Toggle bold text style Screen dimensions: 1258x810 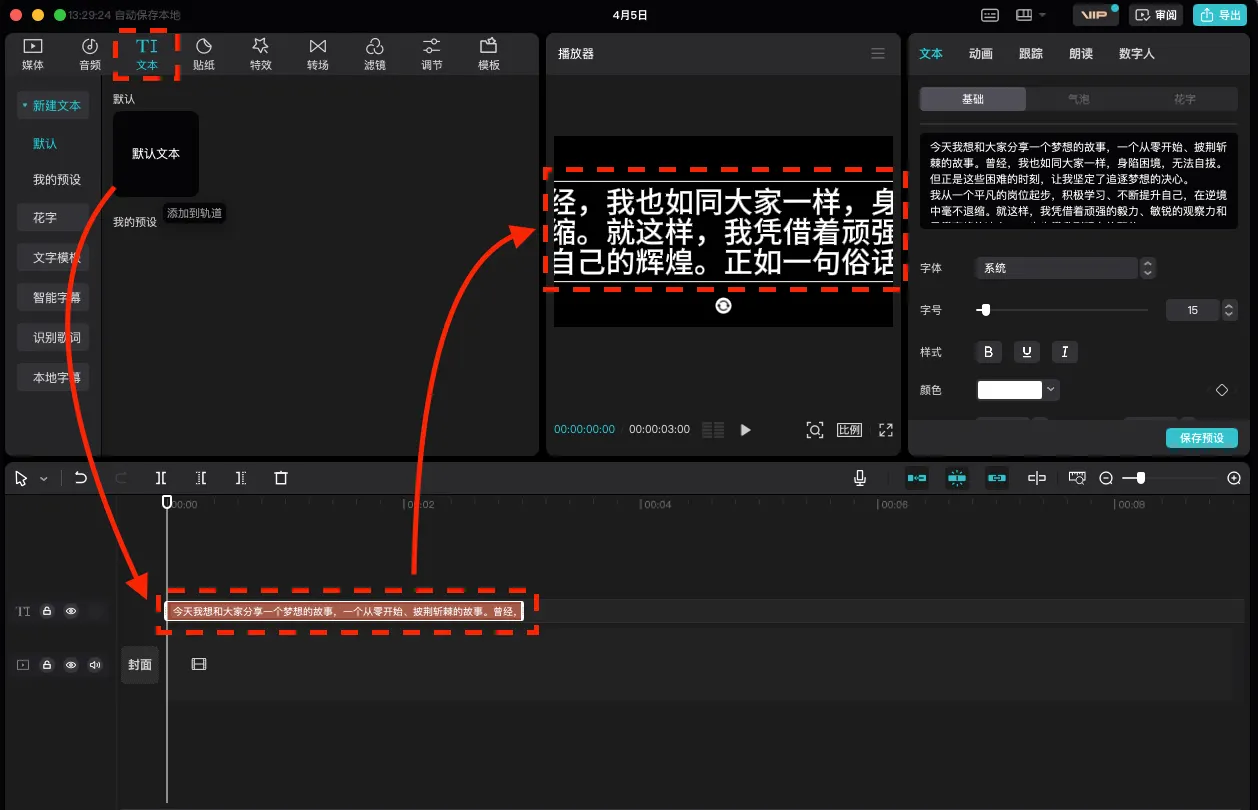(989, 352)
